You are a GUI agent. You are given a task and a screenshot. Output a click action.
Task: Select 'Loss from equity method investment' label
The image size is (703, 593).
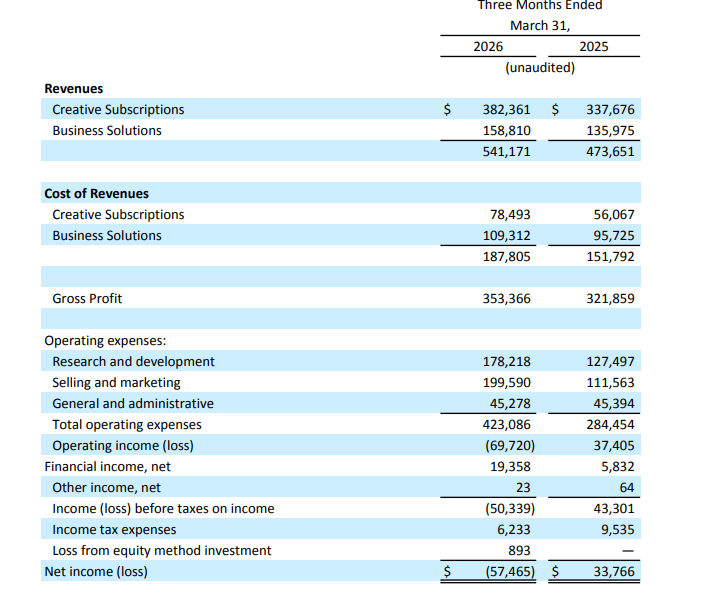161,551
